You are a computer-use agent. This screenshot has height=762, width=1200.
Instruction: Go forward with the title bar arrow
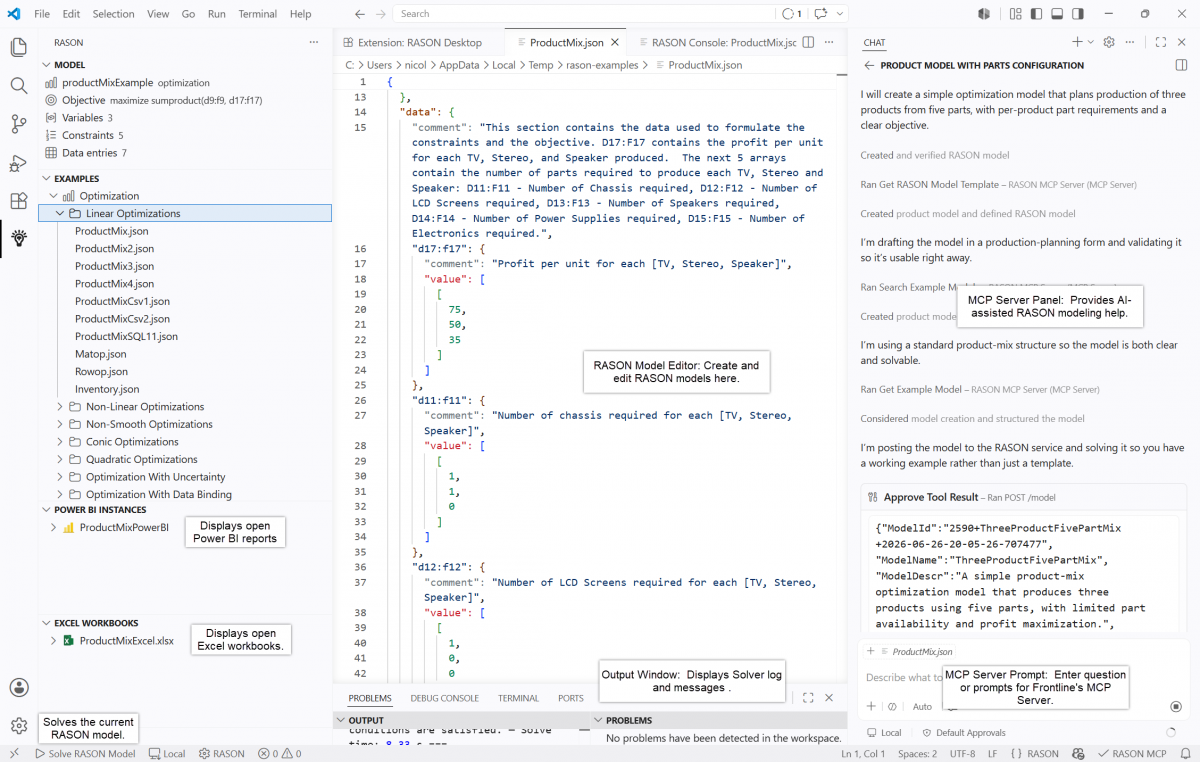[x=380, y=14]
